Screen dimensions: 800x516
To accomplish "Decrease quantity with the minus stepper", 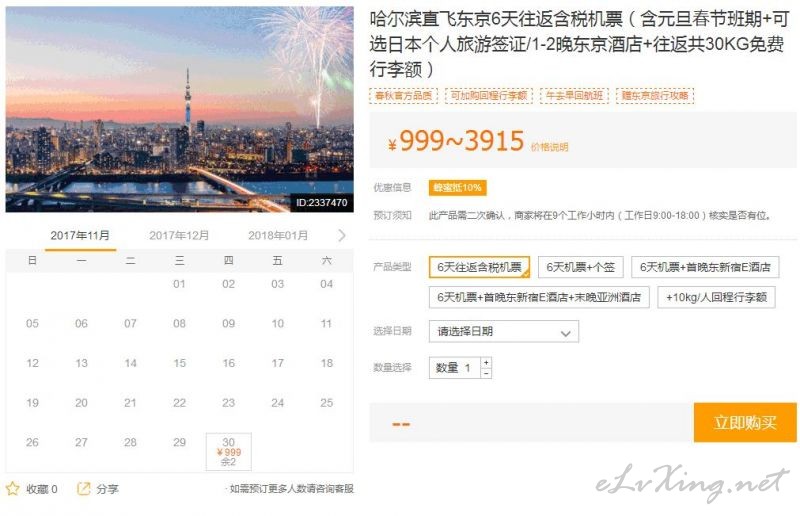I will click(x=486, y=373).
